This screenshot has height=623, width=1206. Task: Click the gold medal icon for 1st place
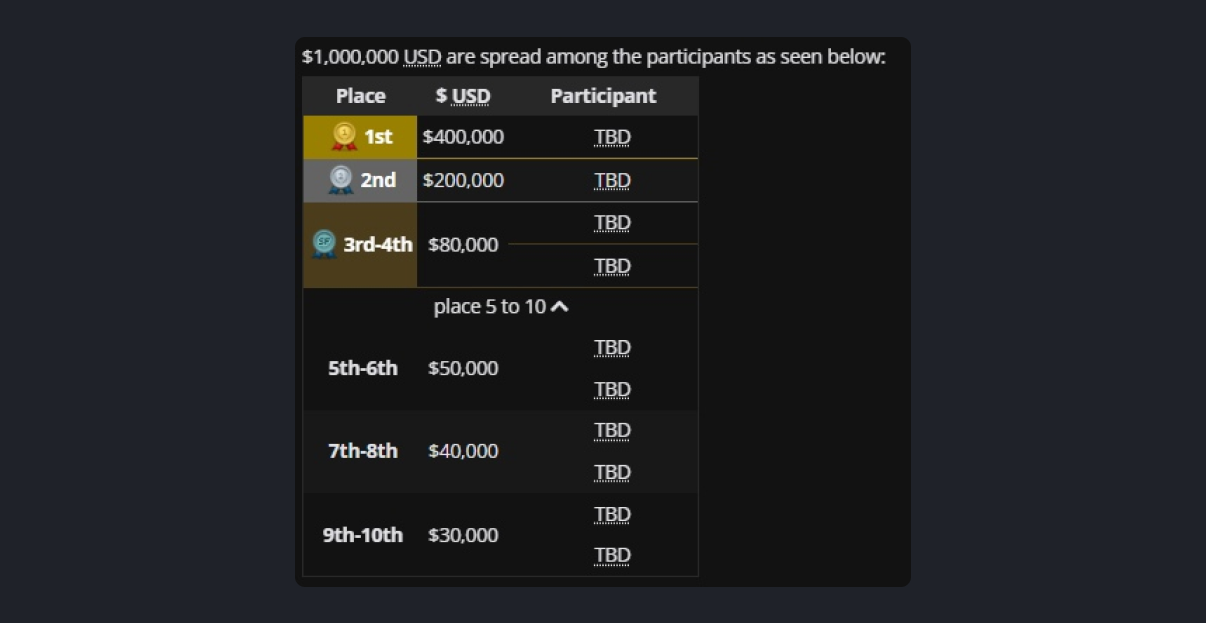click(x=344, y=136)
